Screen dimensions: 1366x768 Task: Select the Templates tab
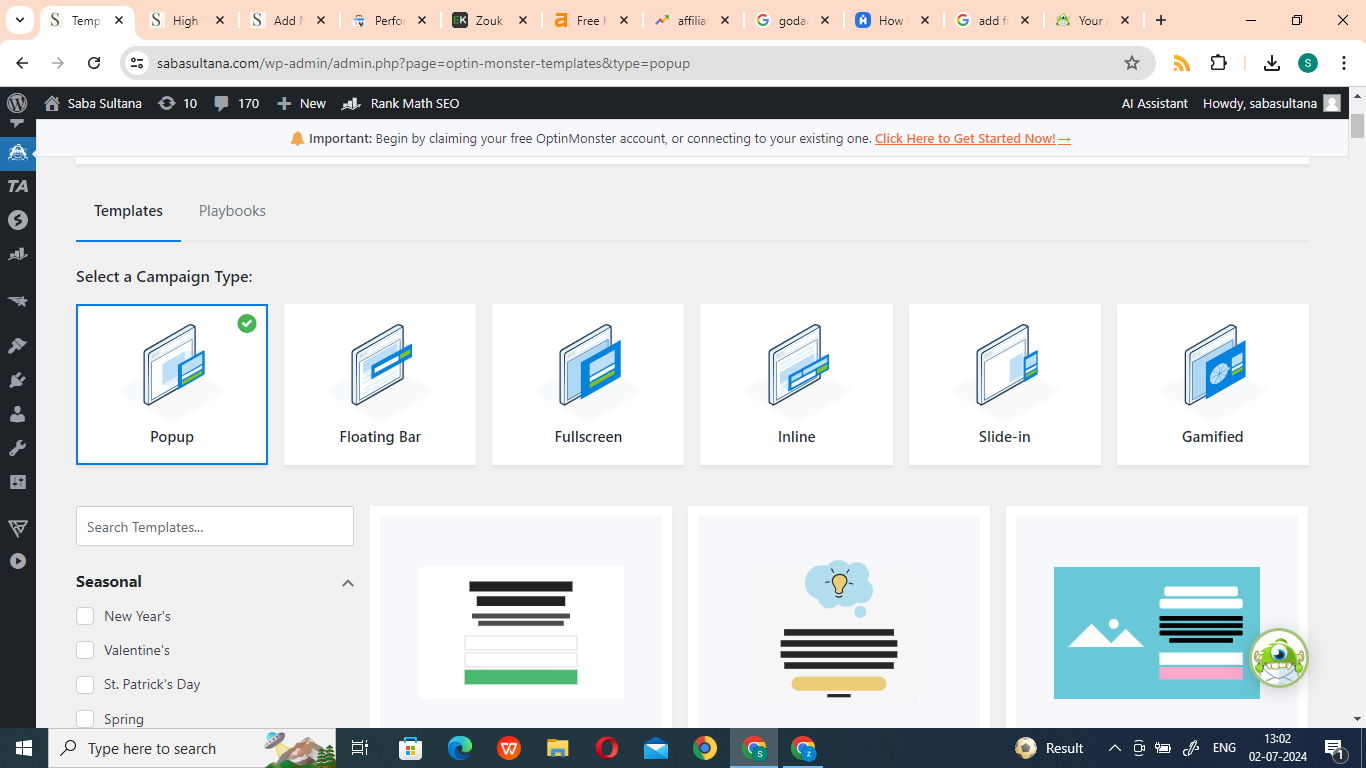[128, 211]
